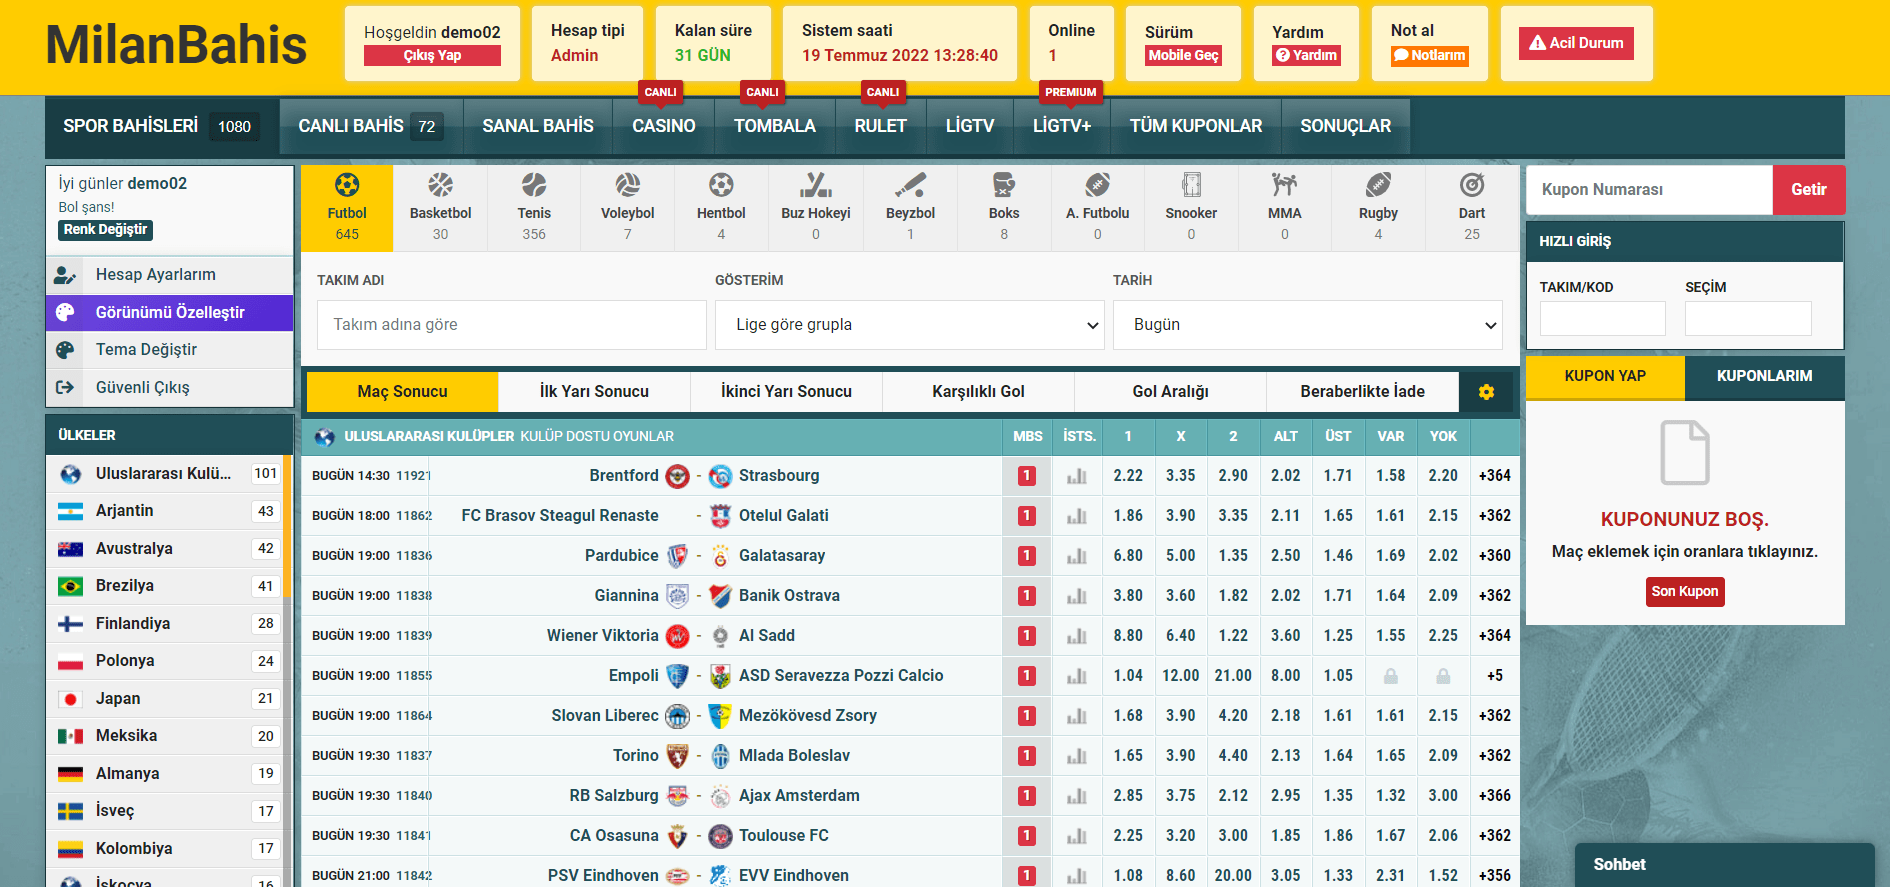This screenshot has height=887, width=1890.
Task: Click the empty coupon document icon
Action: tap(1685, 453)
